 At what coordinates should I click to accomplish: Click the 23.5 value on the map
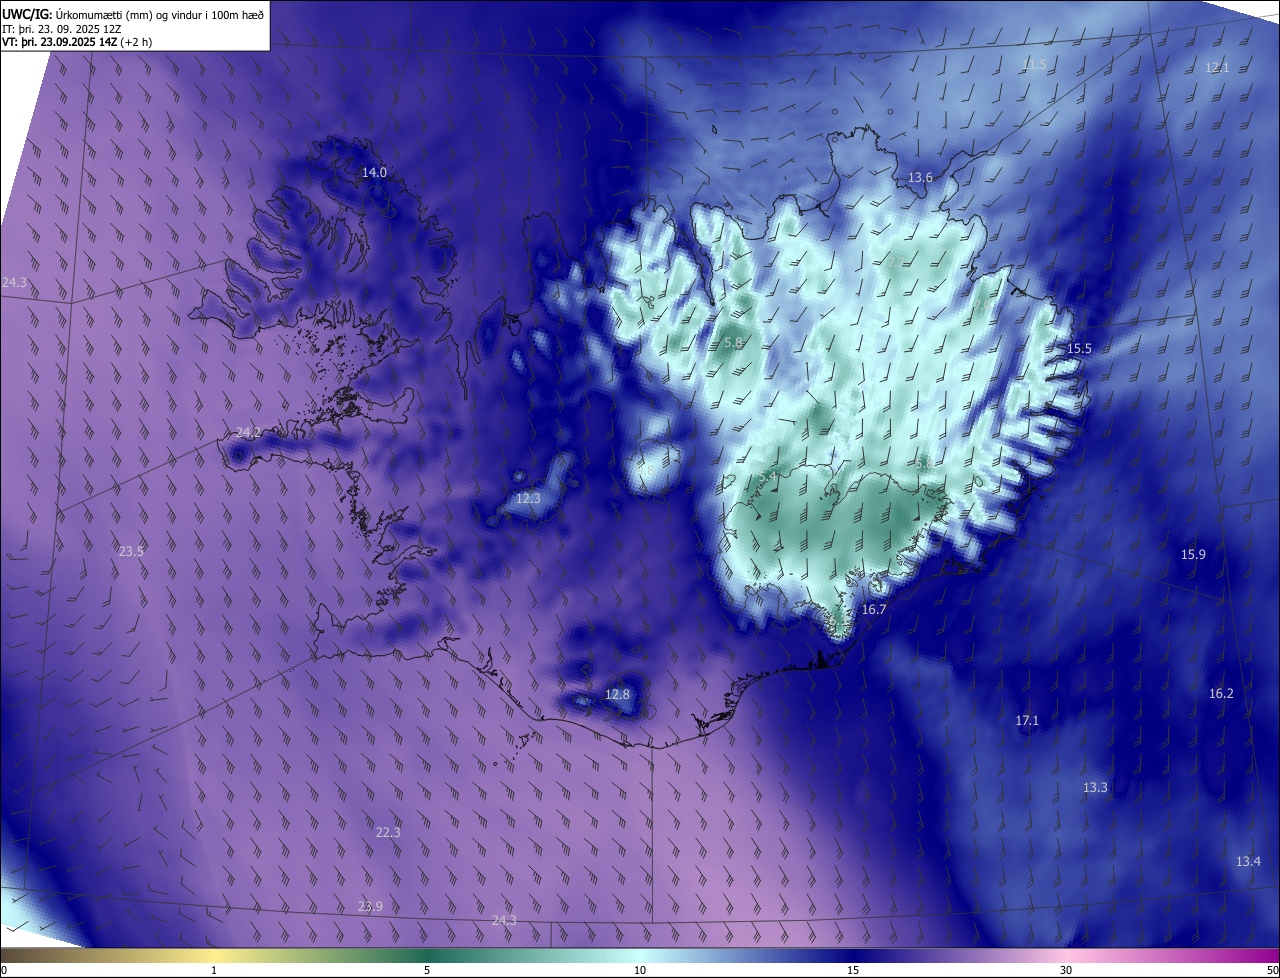131,552
